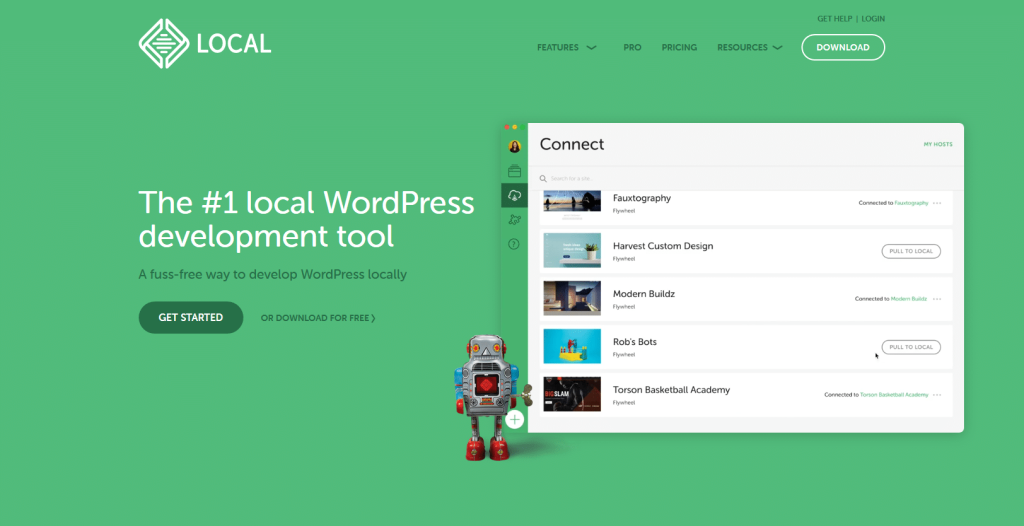Select the Modern Buildz site name

[644, 294]
